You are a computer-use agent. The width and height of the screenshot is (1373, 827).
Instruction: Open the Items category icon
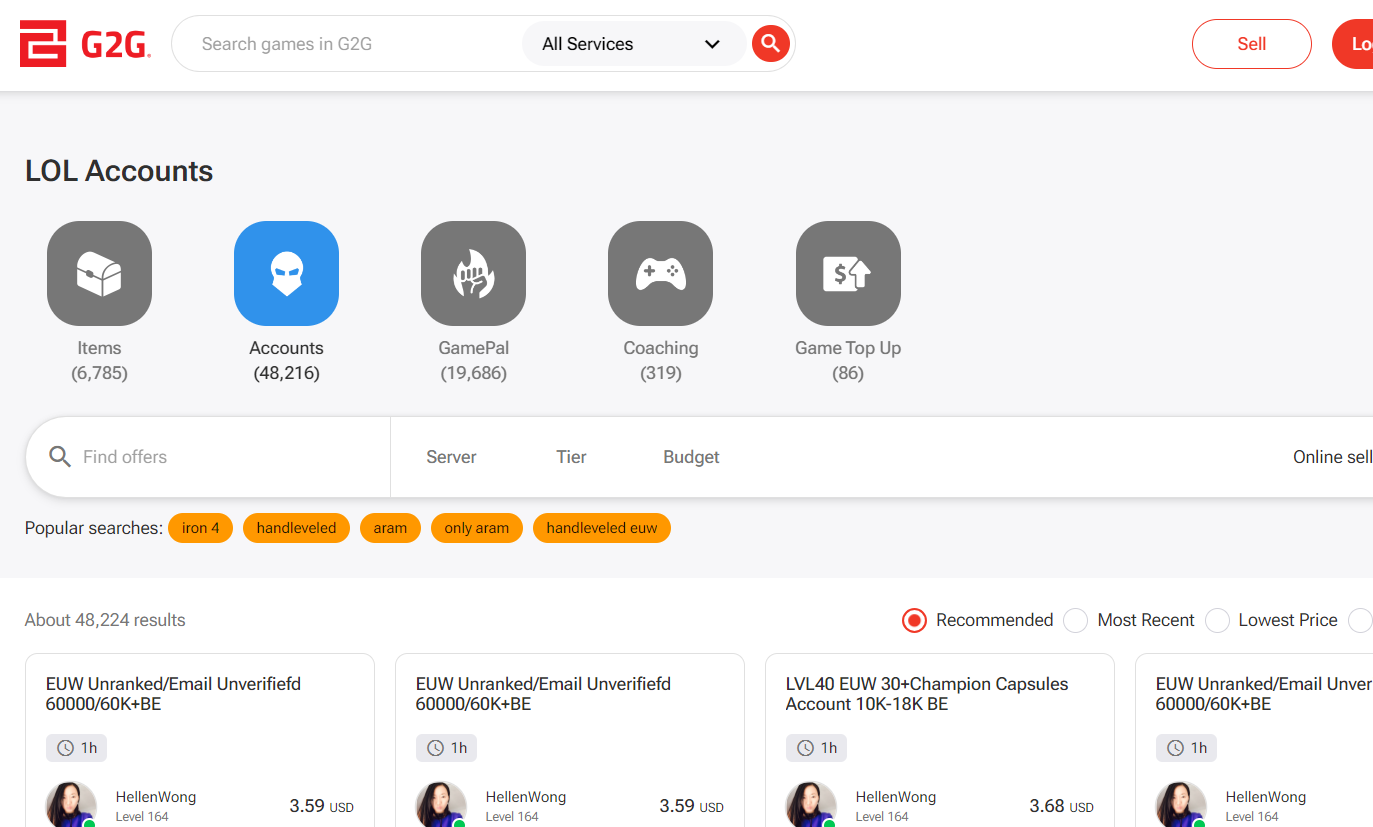(x=99, y=273)
